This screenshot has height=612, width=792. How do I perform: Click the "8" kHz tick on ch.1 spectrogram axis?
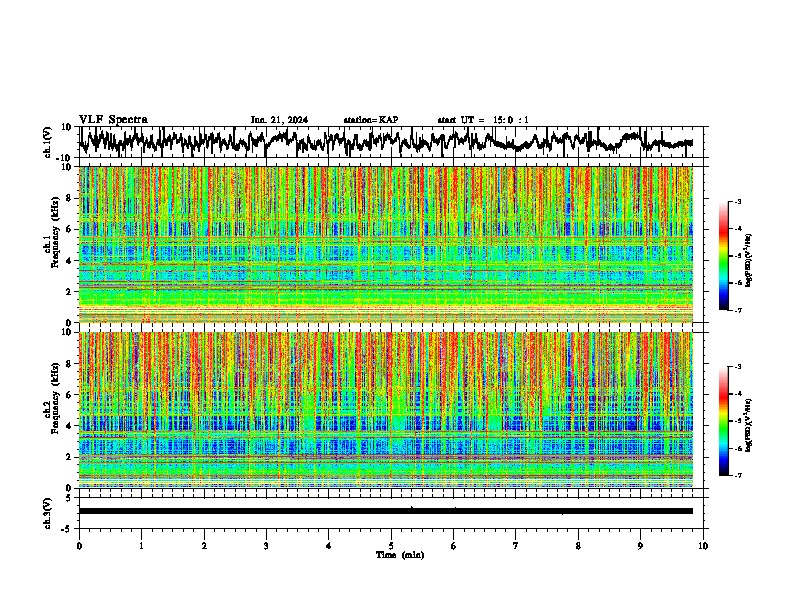pos(69,198)
